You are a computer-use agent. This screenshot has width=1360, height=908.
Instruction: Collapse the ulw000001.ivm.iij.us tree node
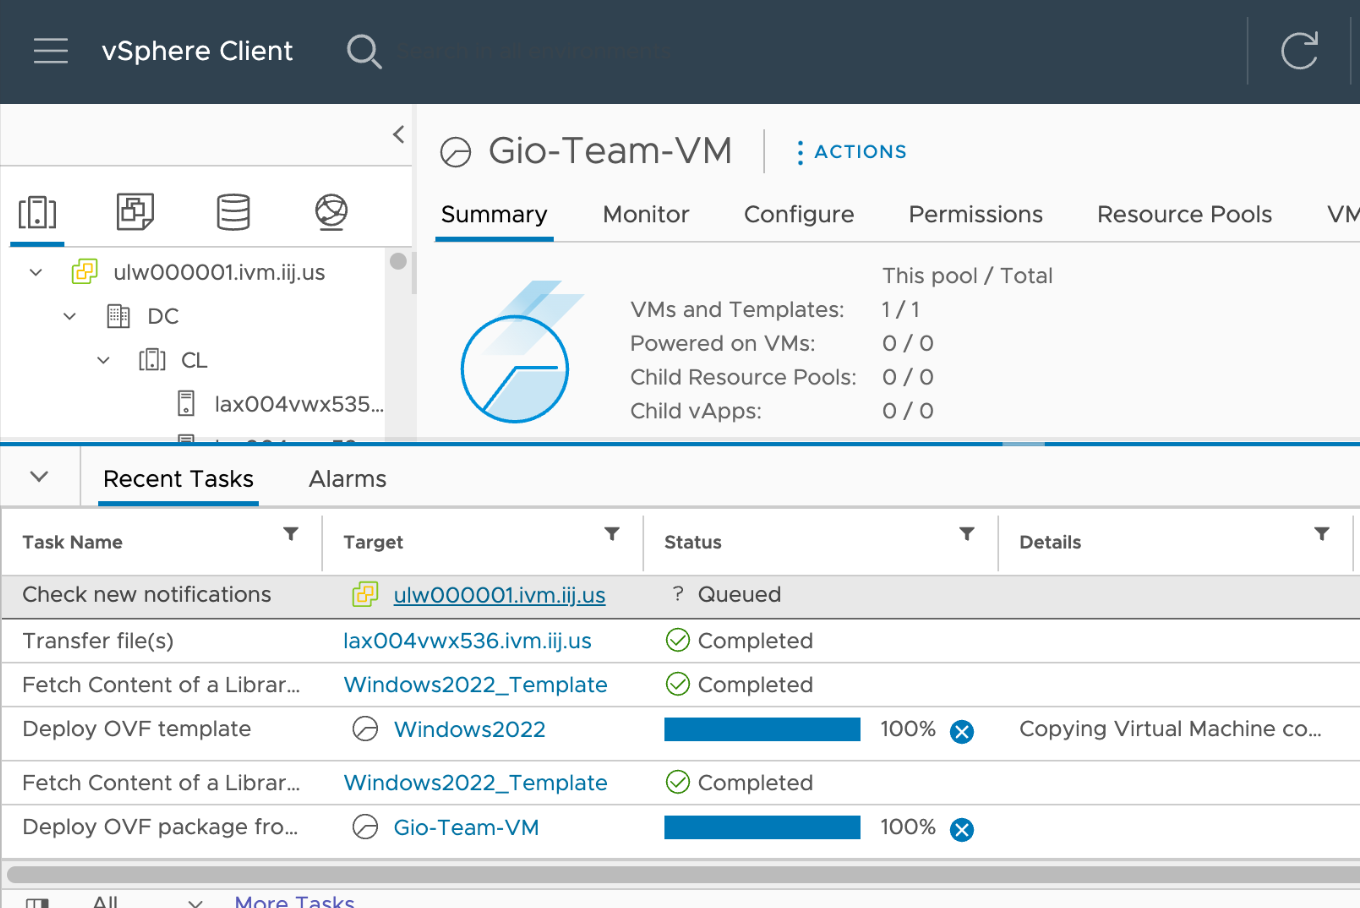point(36,272)
